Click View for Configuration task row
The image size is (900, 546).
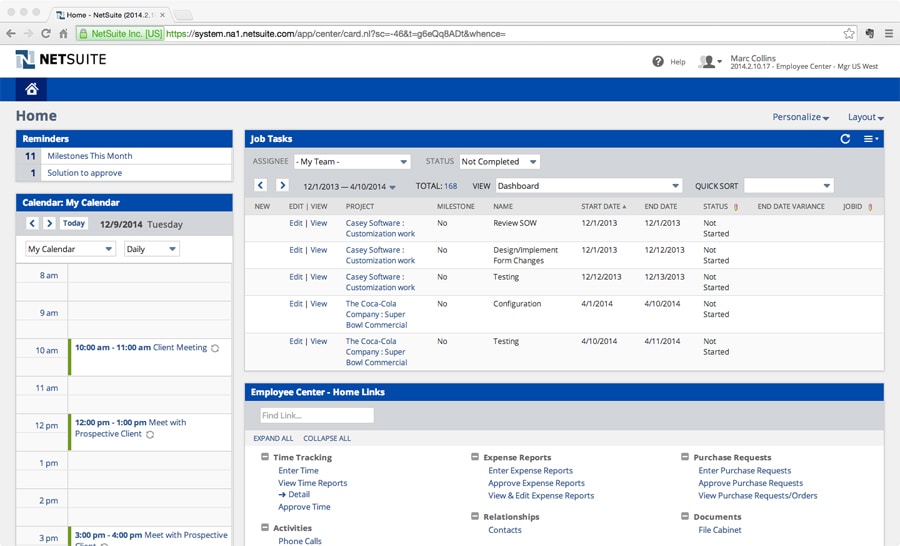tap(319, 304)
